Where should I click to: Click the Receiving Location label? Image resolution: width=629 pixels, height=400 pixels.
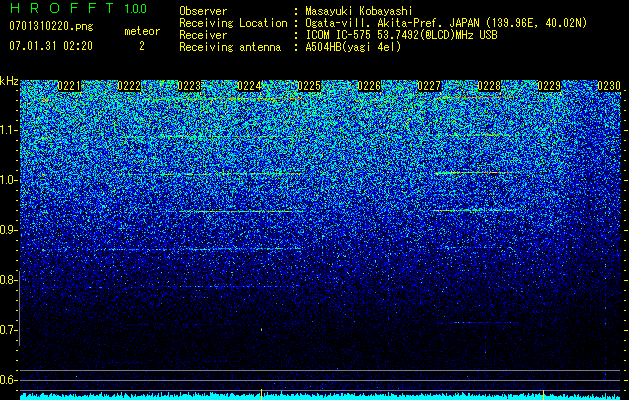coord(233,23)
